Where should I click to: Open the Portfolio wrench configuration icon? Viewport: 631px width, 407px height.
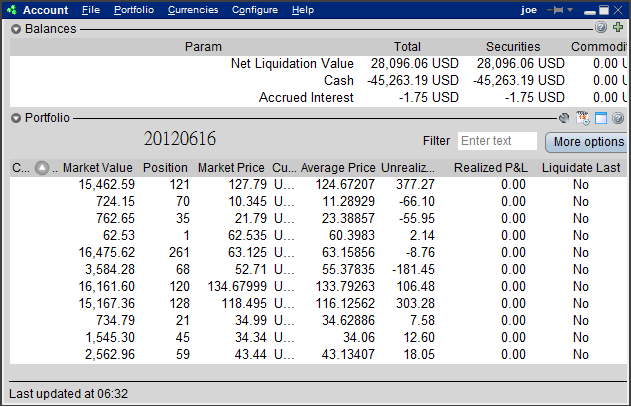point(564,118)
